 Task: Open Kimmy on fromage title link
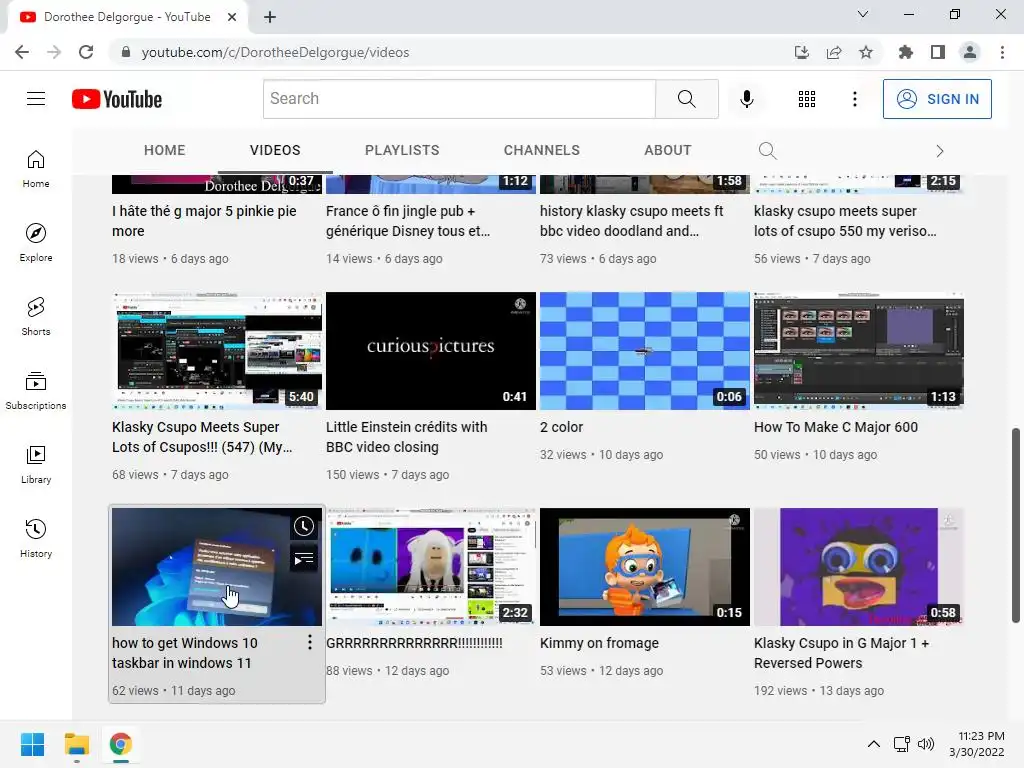point(600,643)
